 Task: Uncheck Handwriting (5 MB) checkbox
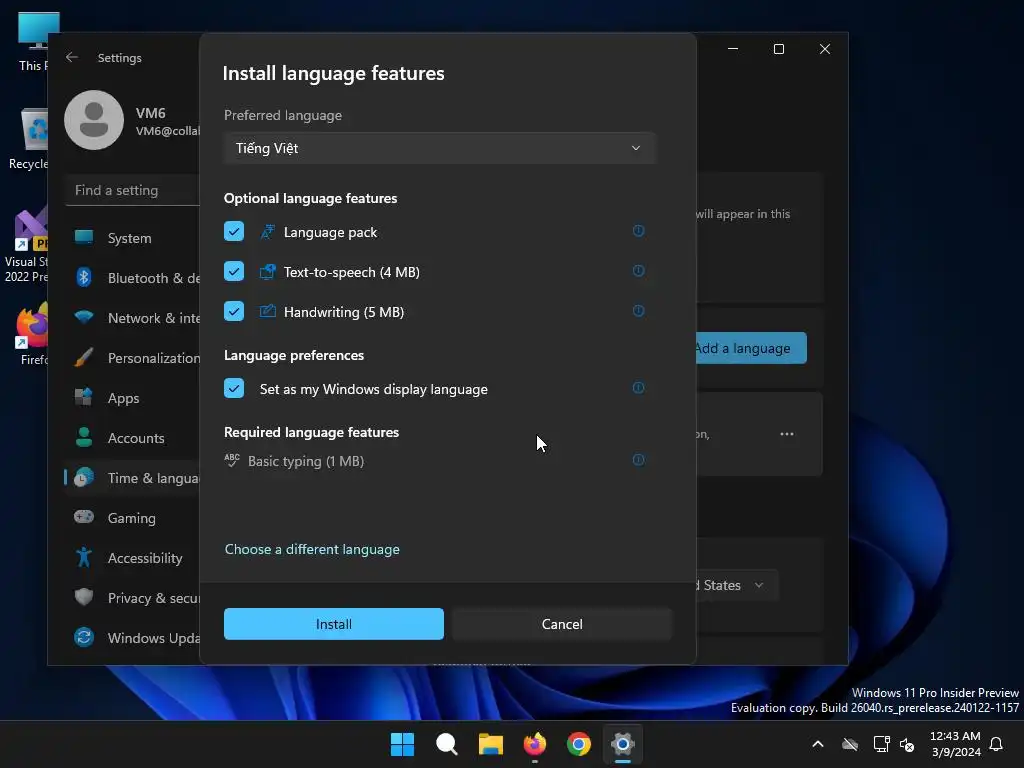coord(234,311)
